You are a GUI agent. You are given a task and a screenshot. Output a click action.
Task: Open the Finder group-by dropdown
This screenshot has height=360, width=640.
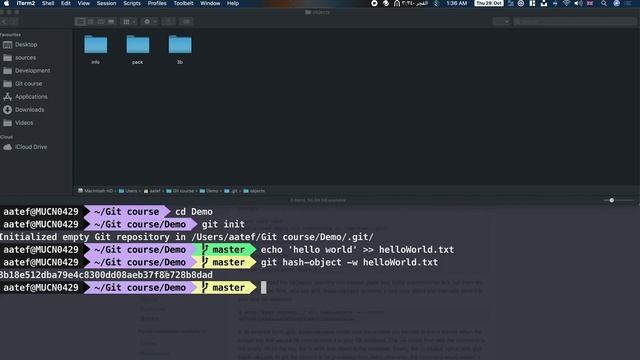tap(129, 22)
